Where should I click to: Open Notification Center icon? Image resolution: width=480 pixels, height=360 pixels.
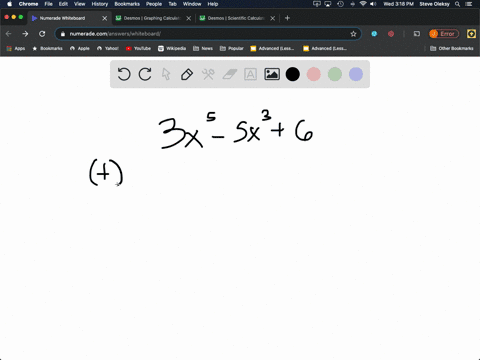pyautogui.click(x=469, y=4)
